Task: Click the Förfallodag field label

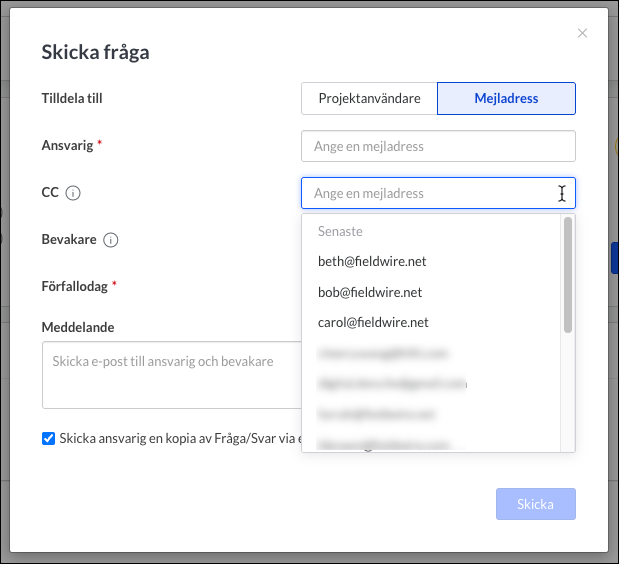Action: [75, 287]
